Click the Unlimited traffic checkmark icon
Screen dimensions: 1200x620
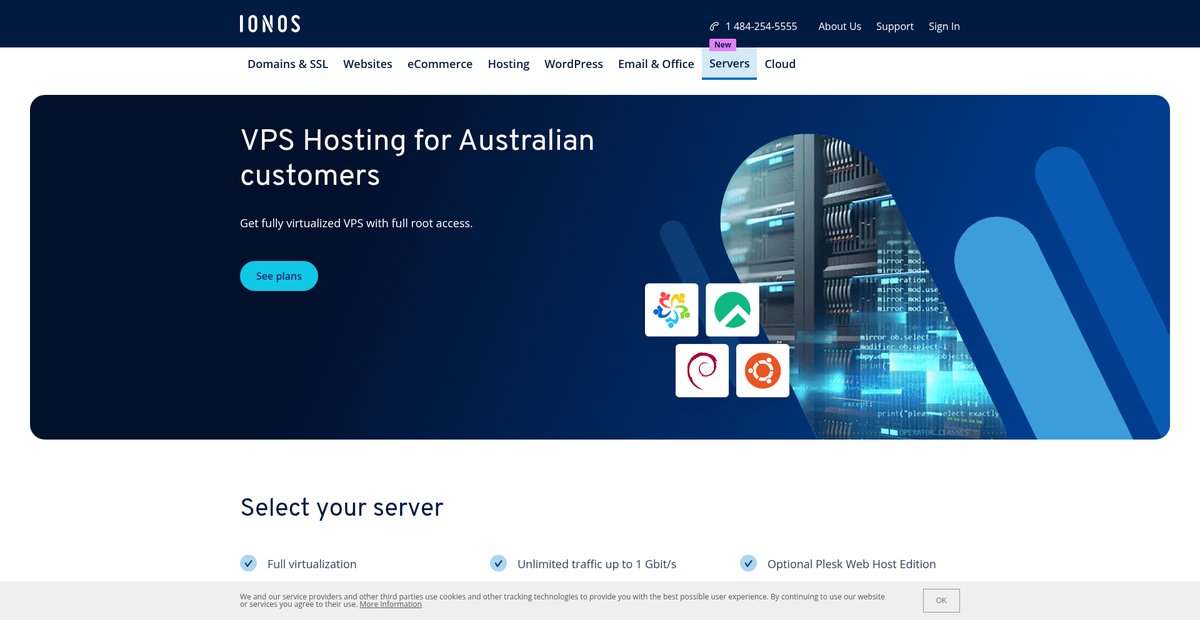(x=498, y=563)
